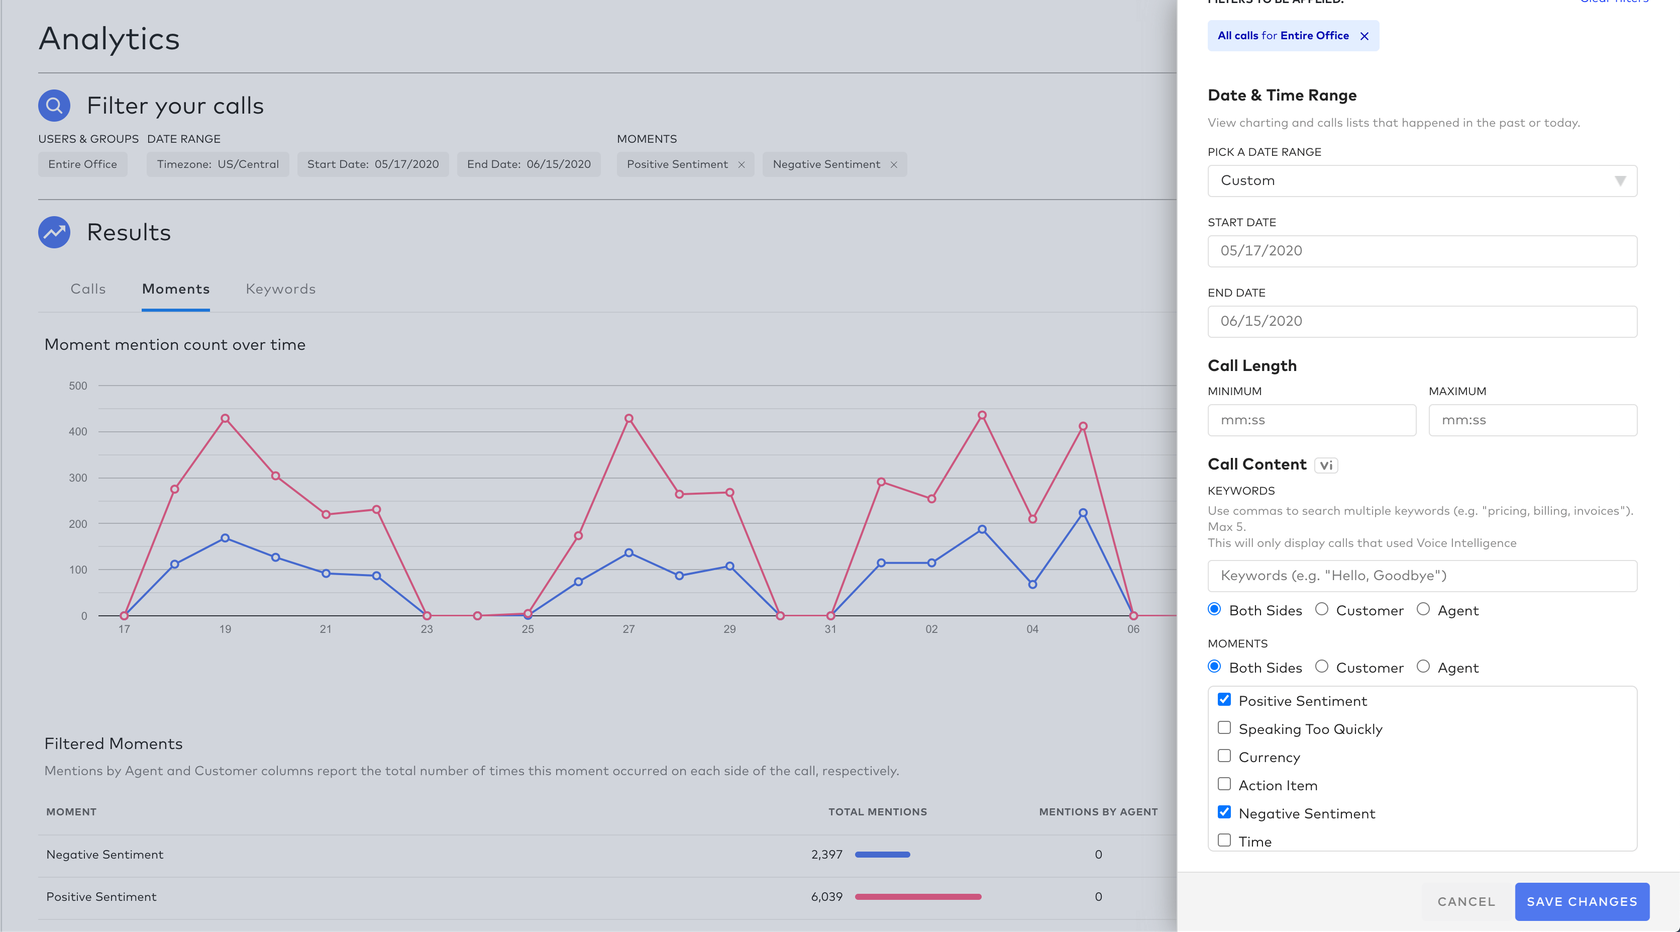1680x932 pixels.
Task: Click the Start Date 05/17/2020 chip
Action: click(x=373, y=164)
